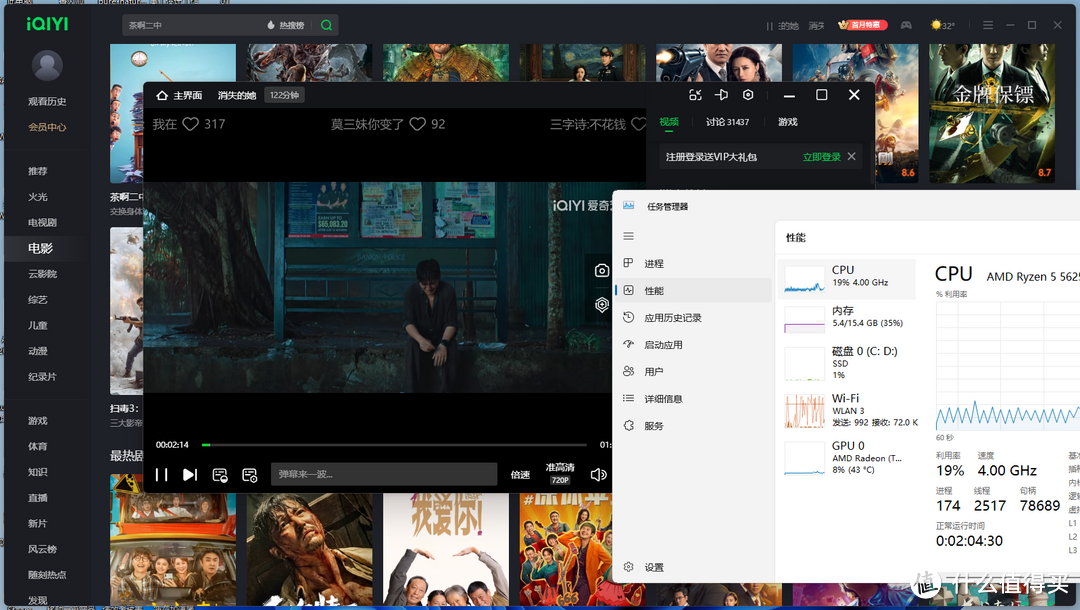The width and height of the screenshot is (1080, 610).
Task: Like the 我在 bullet comment heart
Action: point(191,124)
